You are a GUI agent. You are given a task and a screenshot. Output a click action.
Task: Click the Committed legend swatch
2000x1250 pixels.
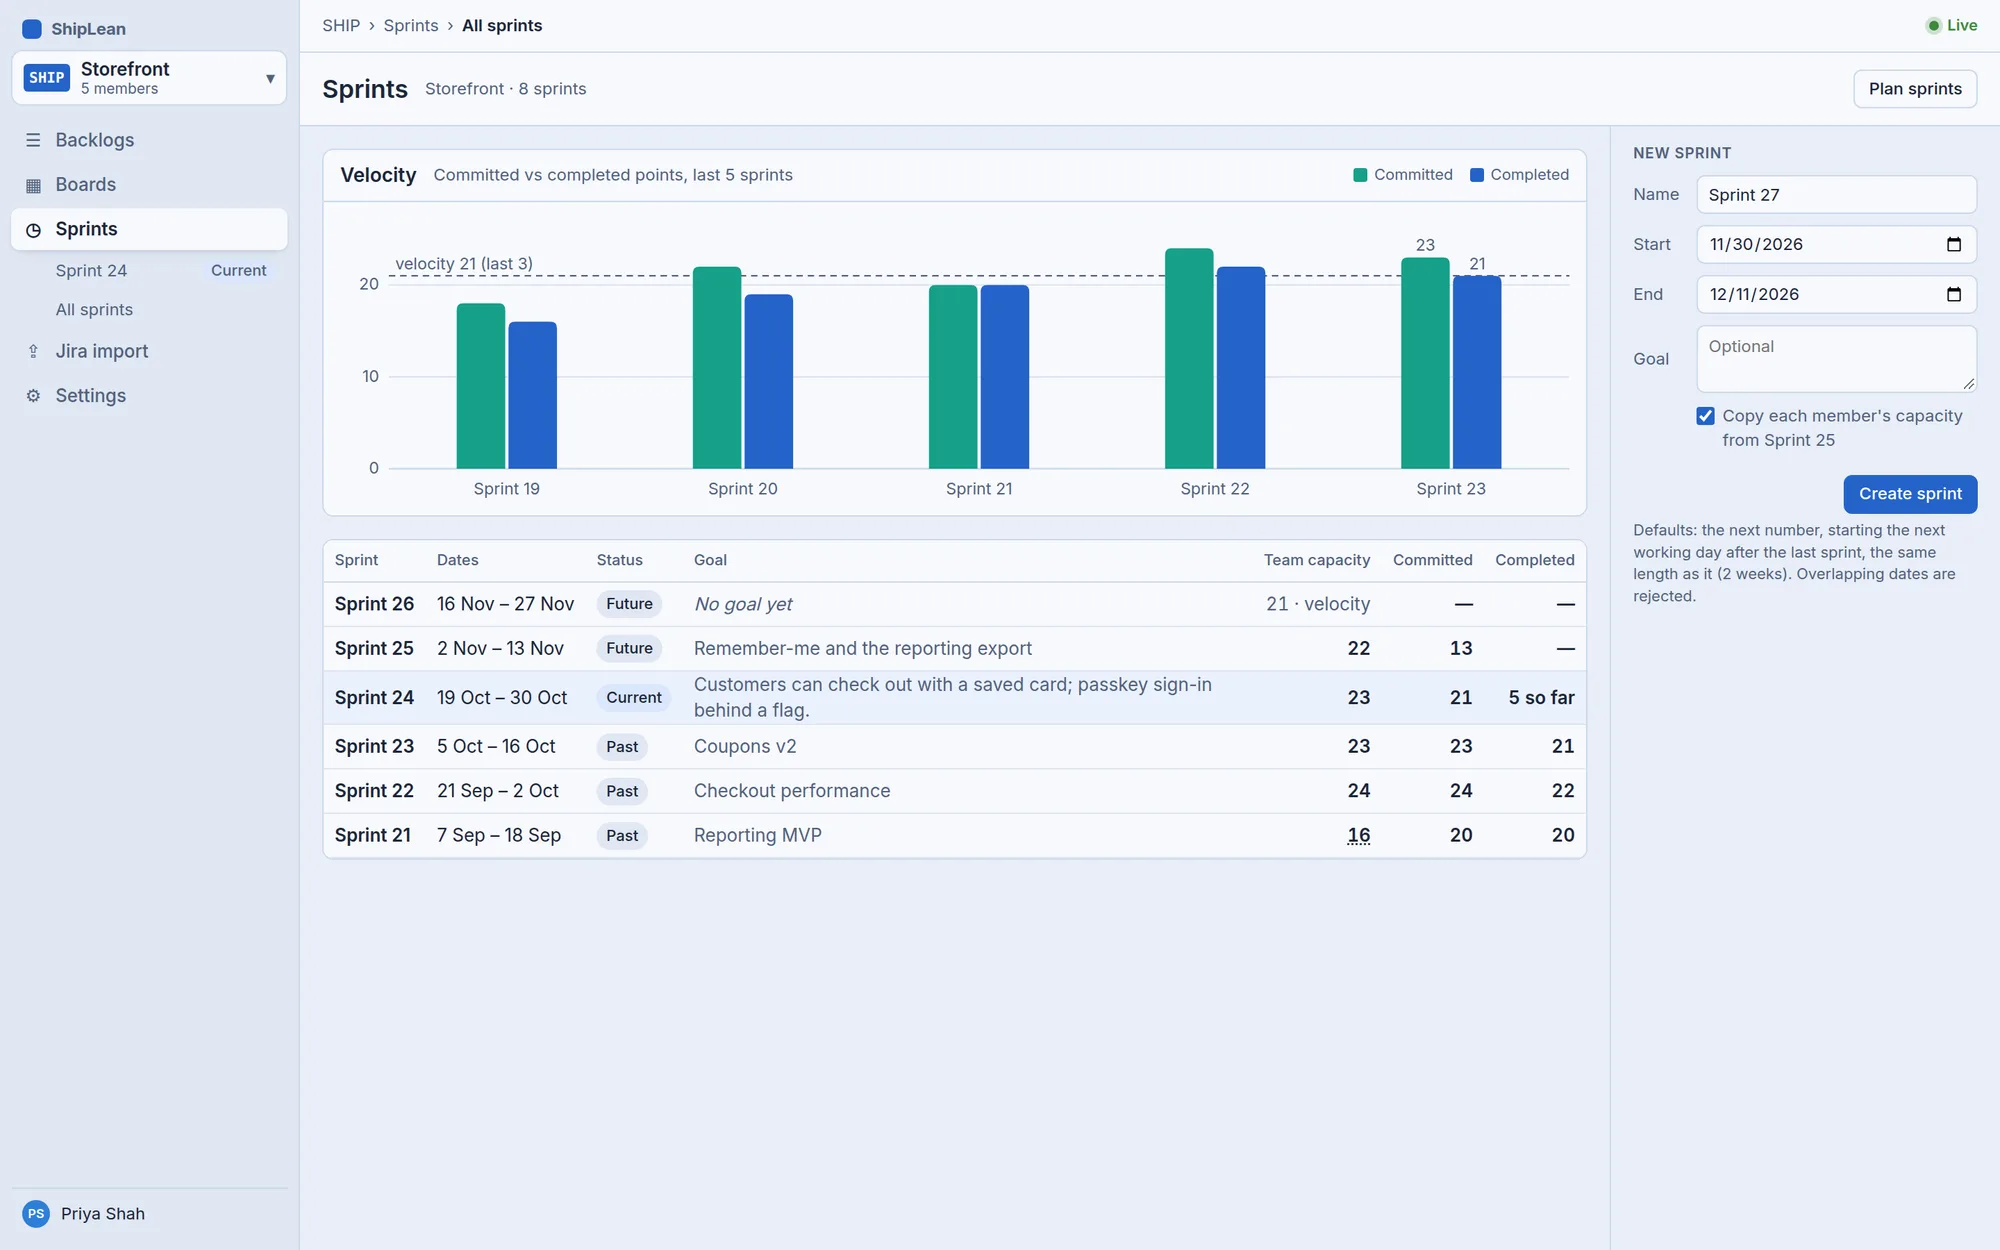tap(1360, 175)
